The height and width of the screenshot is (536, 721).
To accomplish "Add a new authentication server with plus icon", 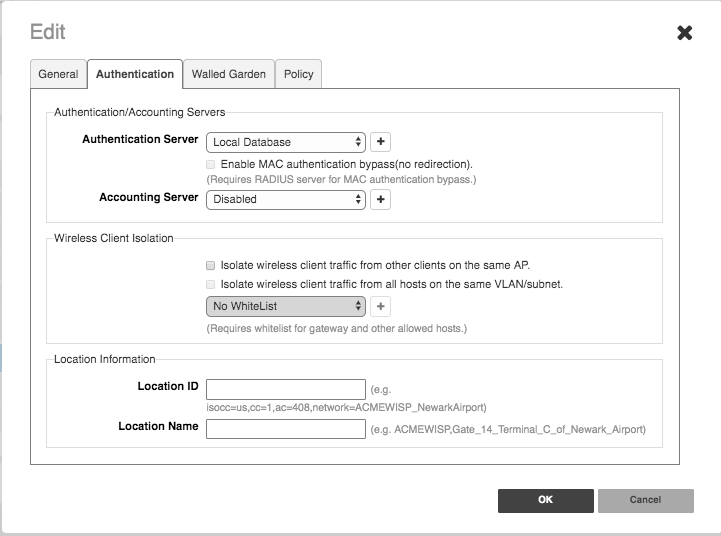I will [380, 142].
